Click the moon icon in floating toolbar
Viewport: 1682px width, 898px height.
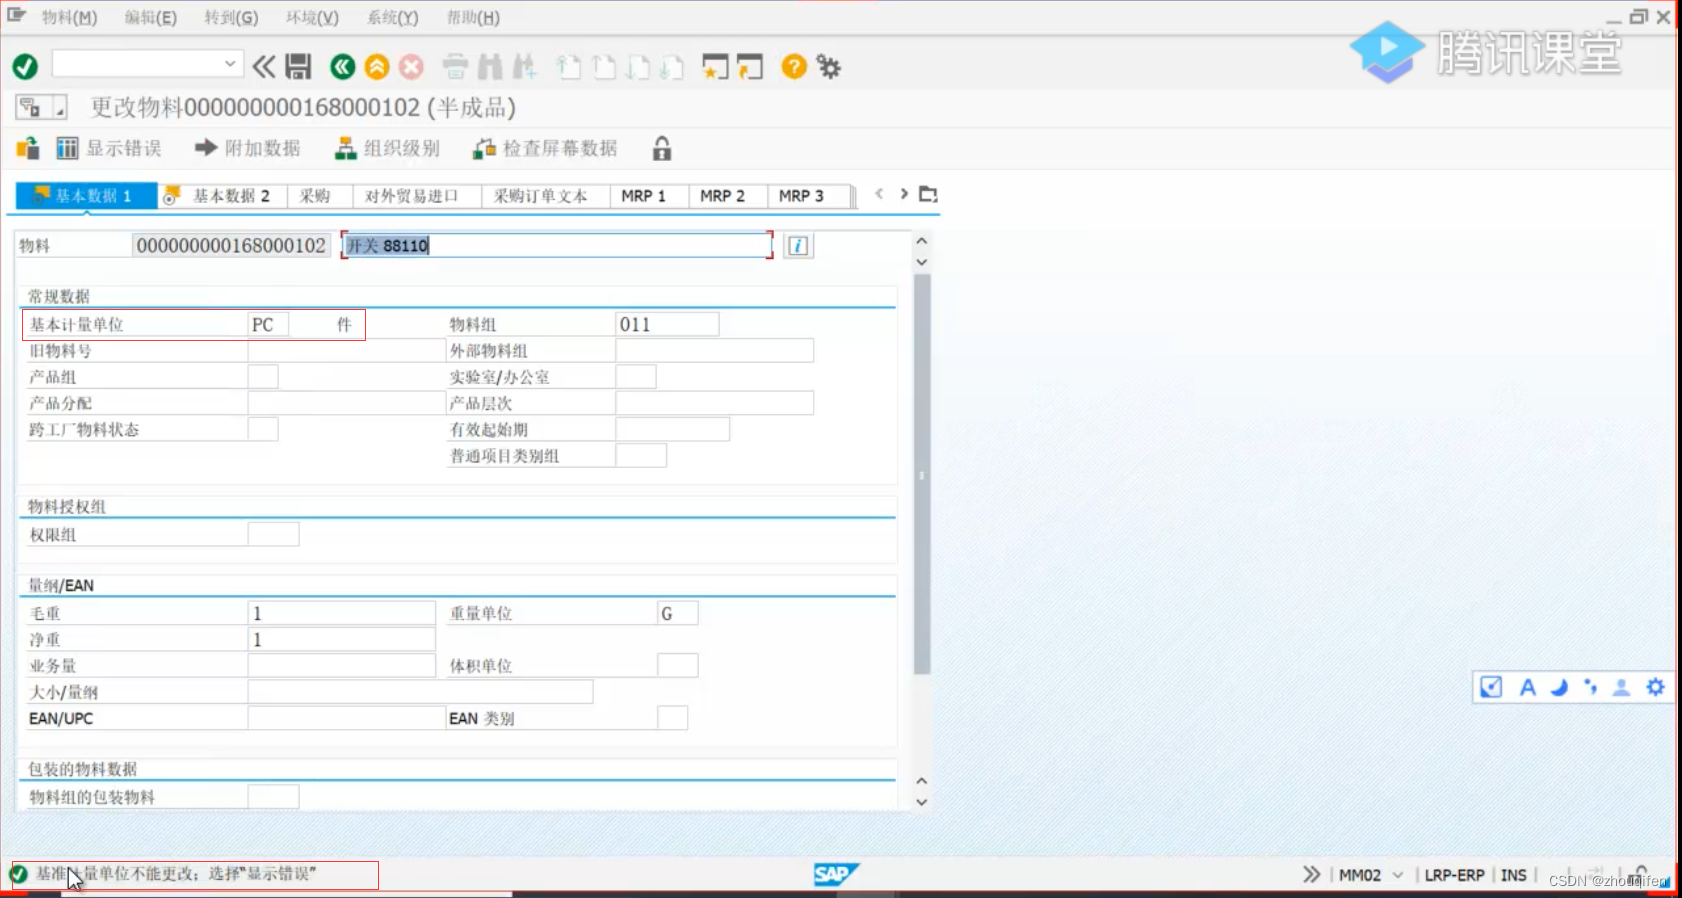pos(1559,687)
